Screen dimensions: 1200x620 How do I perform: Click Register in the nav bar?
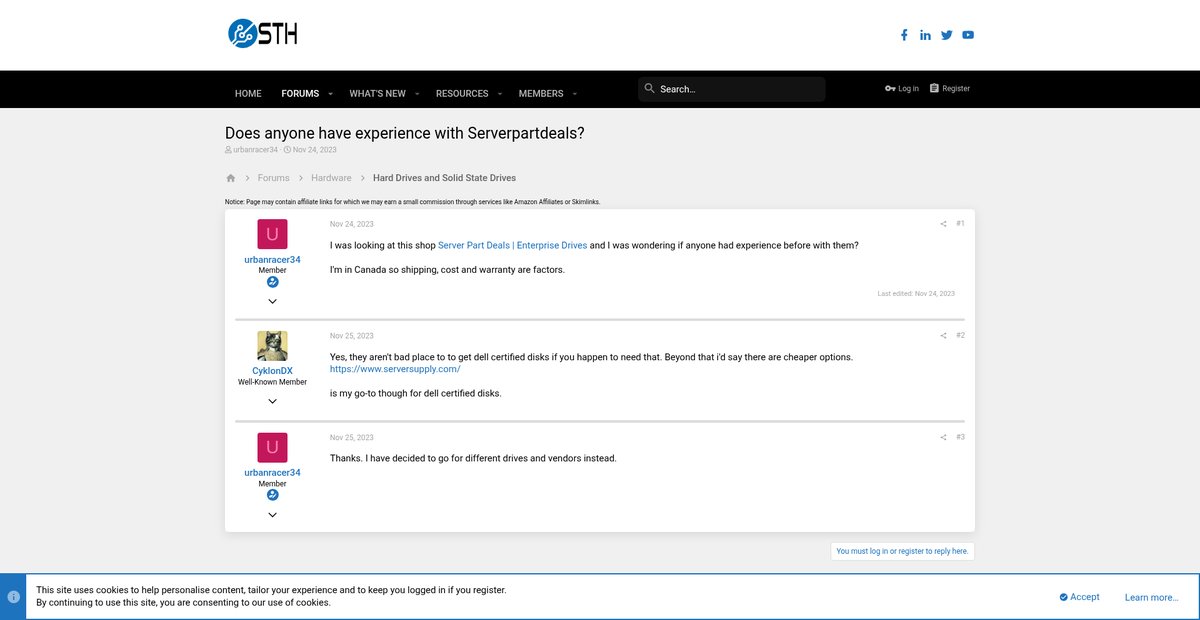(949, 89)
